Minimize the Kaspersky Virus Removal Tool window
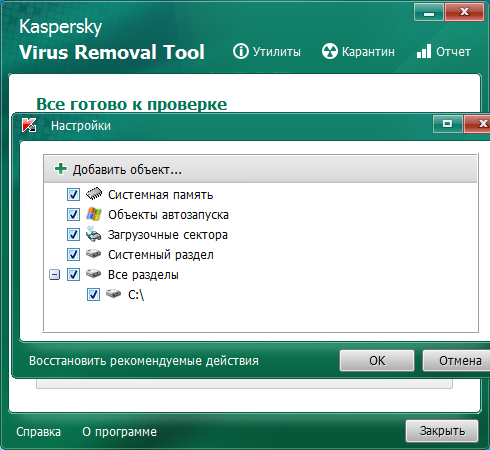Image resolution: width=490 pixels, height=450 pixels. tap(429, 12)
